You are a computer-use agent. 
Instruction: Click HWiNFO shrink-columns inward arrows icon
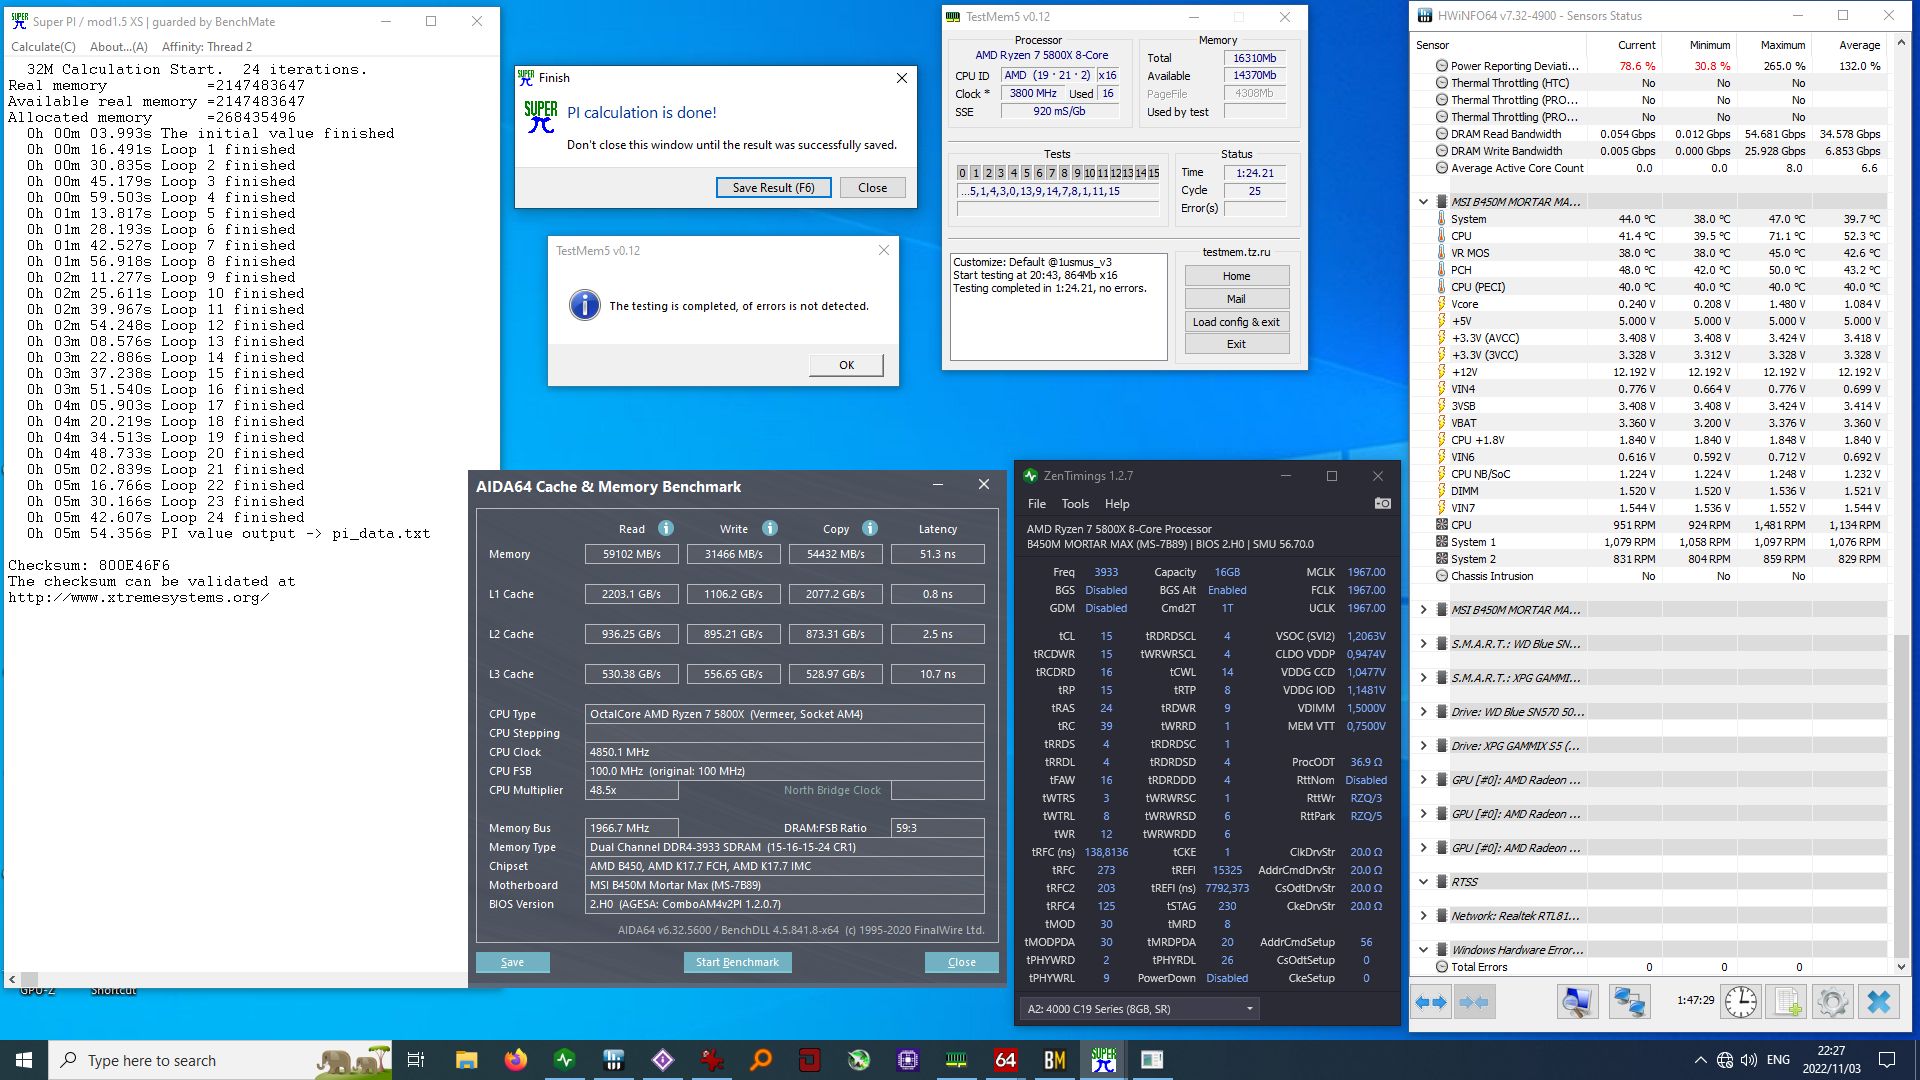tap(1474, 1002)
